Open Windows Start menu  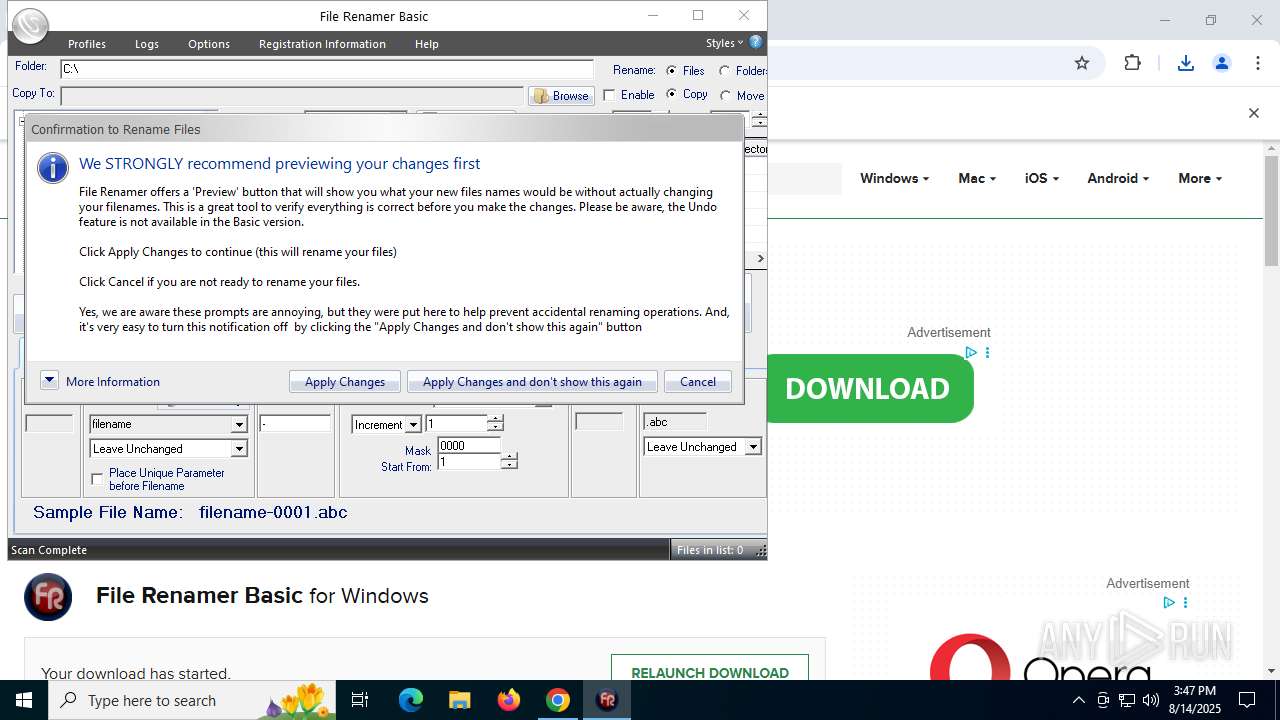(24, 700)
